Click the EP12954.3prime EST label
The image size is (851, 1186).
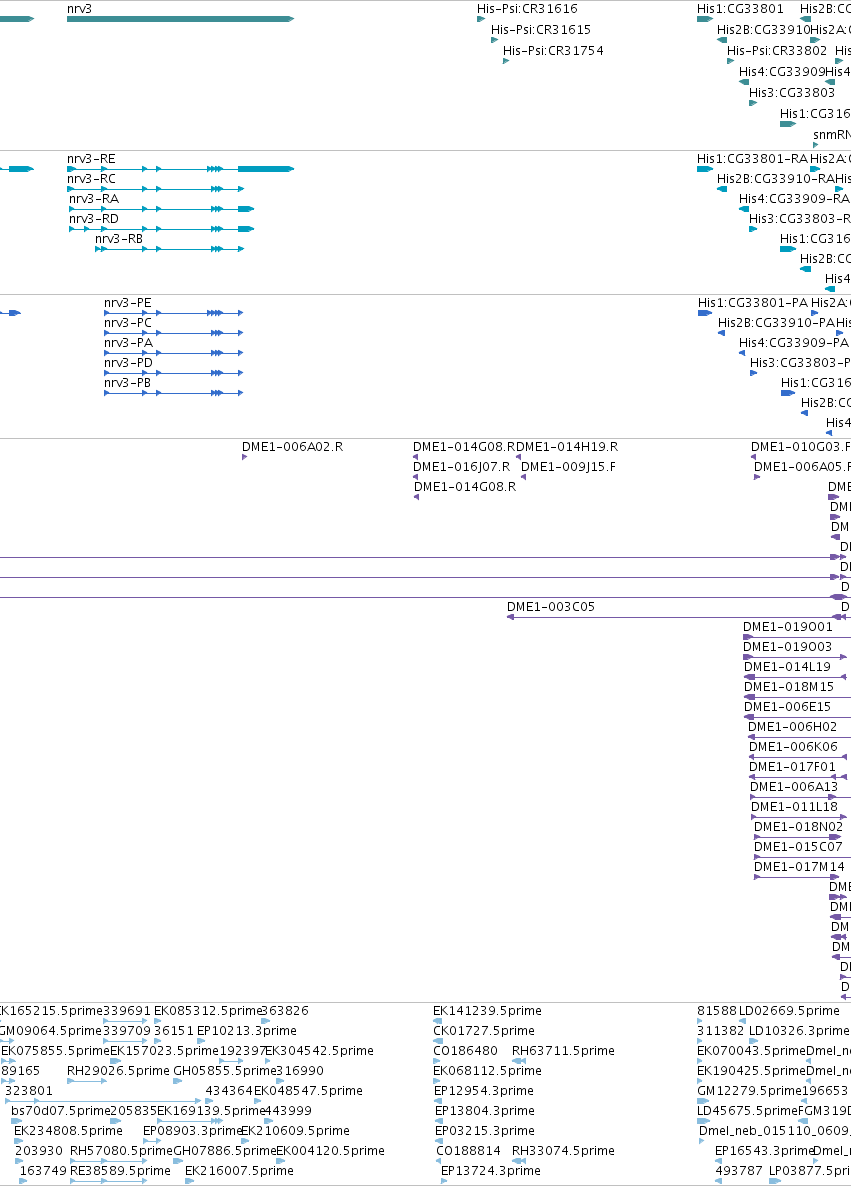[x=484, y=1091]
